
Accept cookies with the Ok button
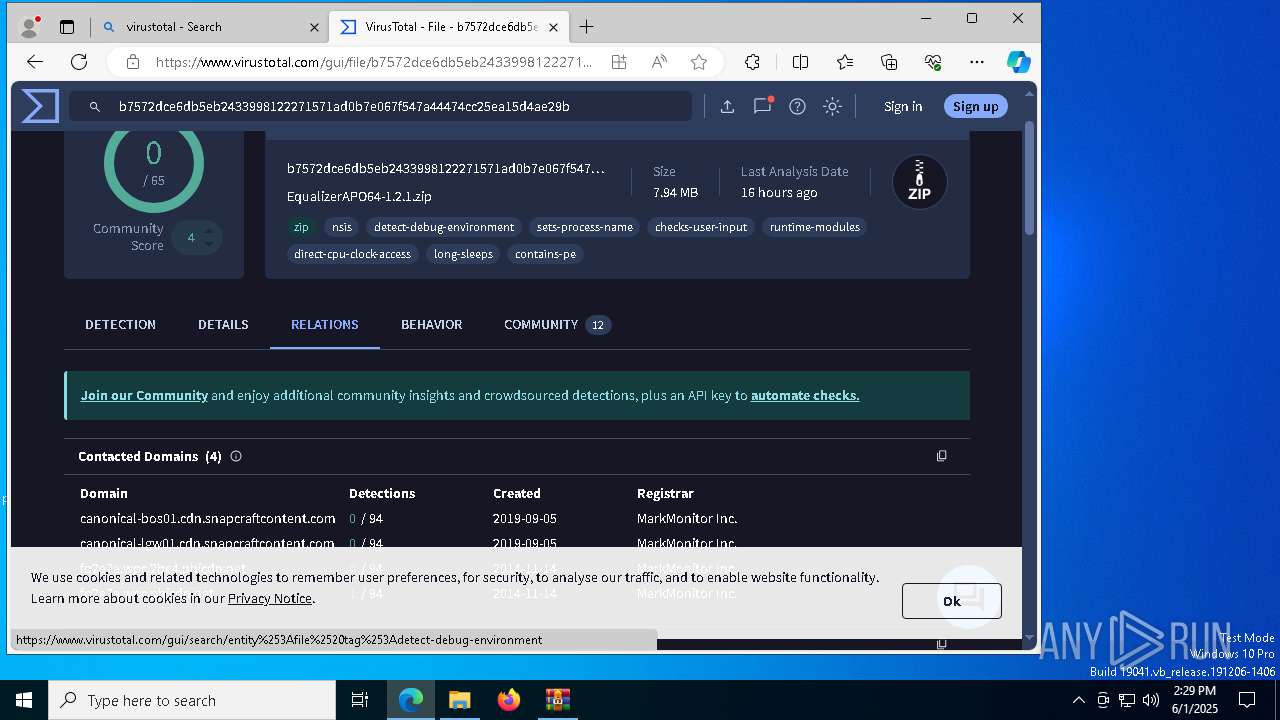coord(951,601)
